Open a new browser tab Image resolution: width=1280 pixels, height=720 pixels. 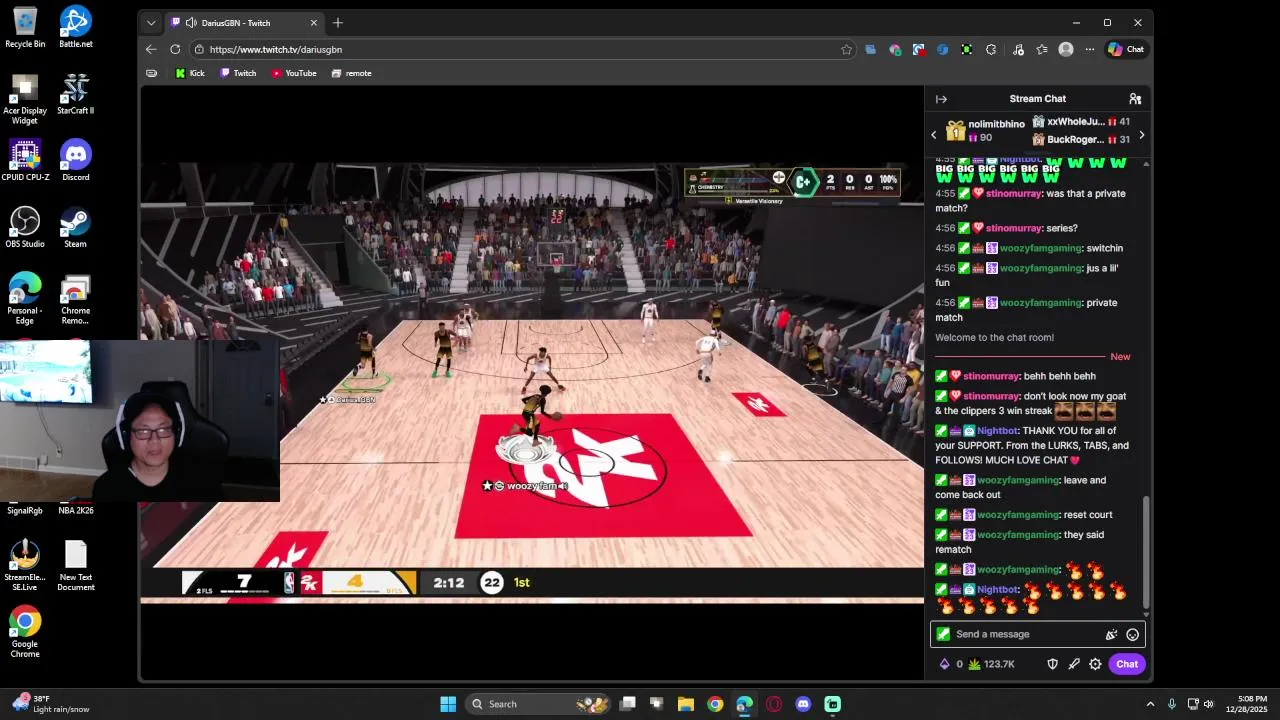pyautogui.click(x=338, y=22)
